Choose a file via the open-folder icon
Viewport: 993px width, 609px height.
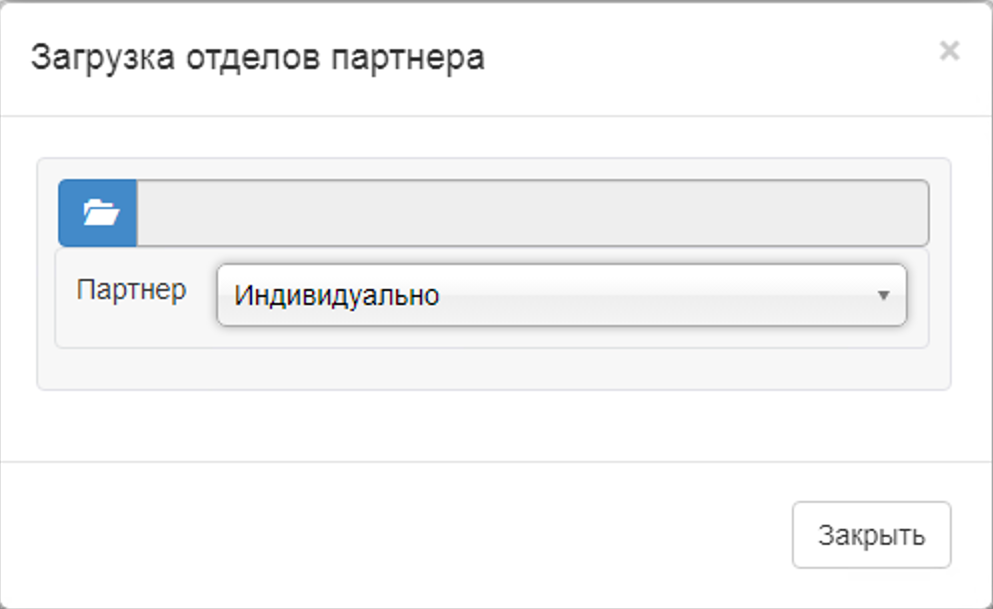click(98, 213)
